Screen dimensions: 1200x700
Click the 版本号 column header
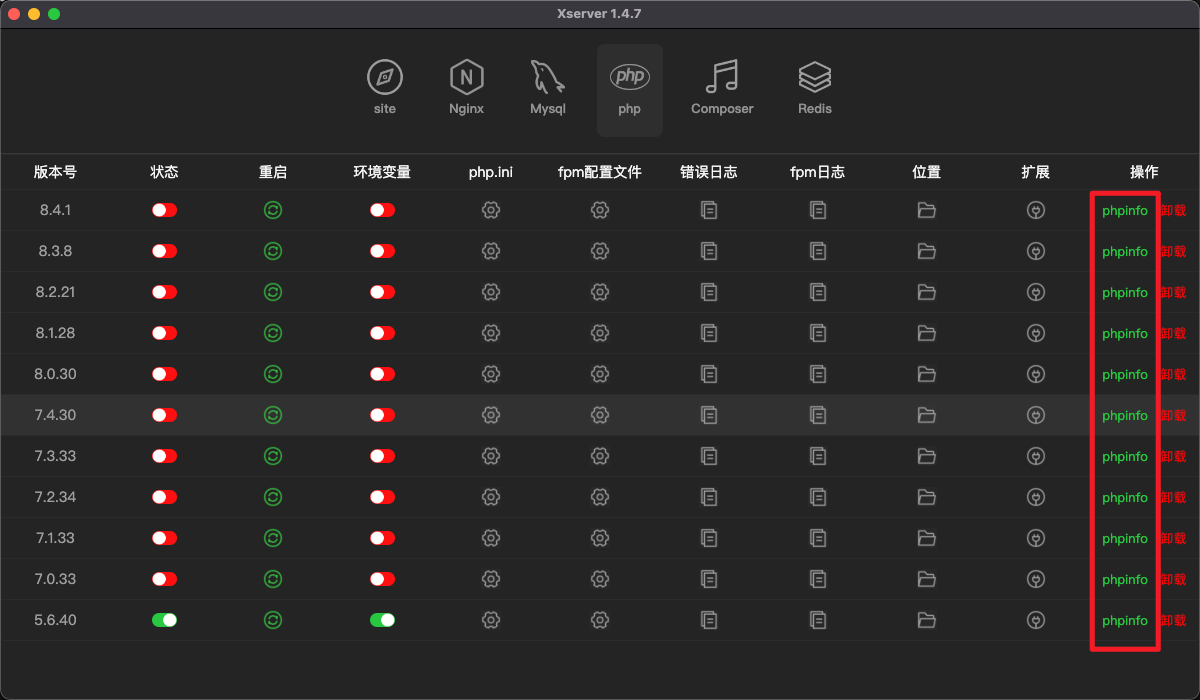tap(55, 172)
